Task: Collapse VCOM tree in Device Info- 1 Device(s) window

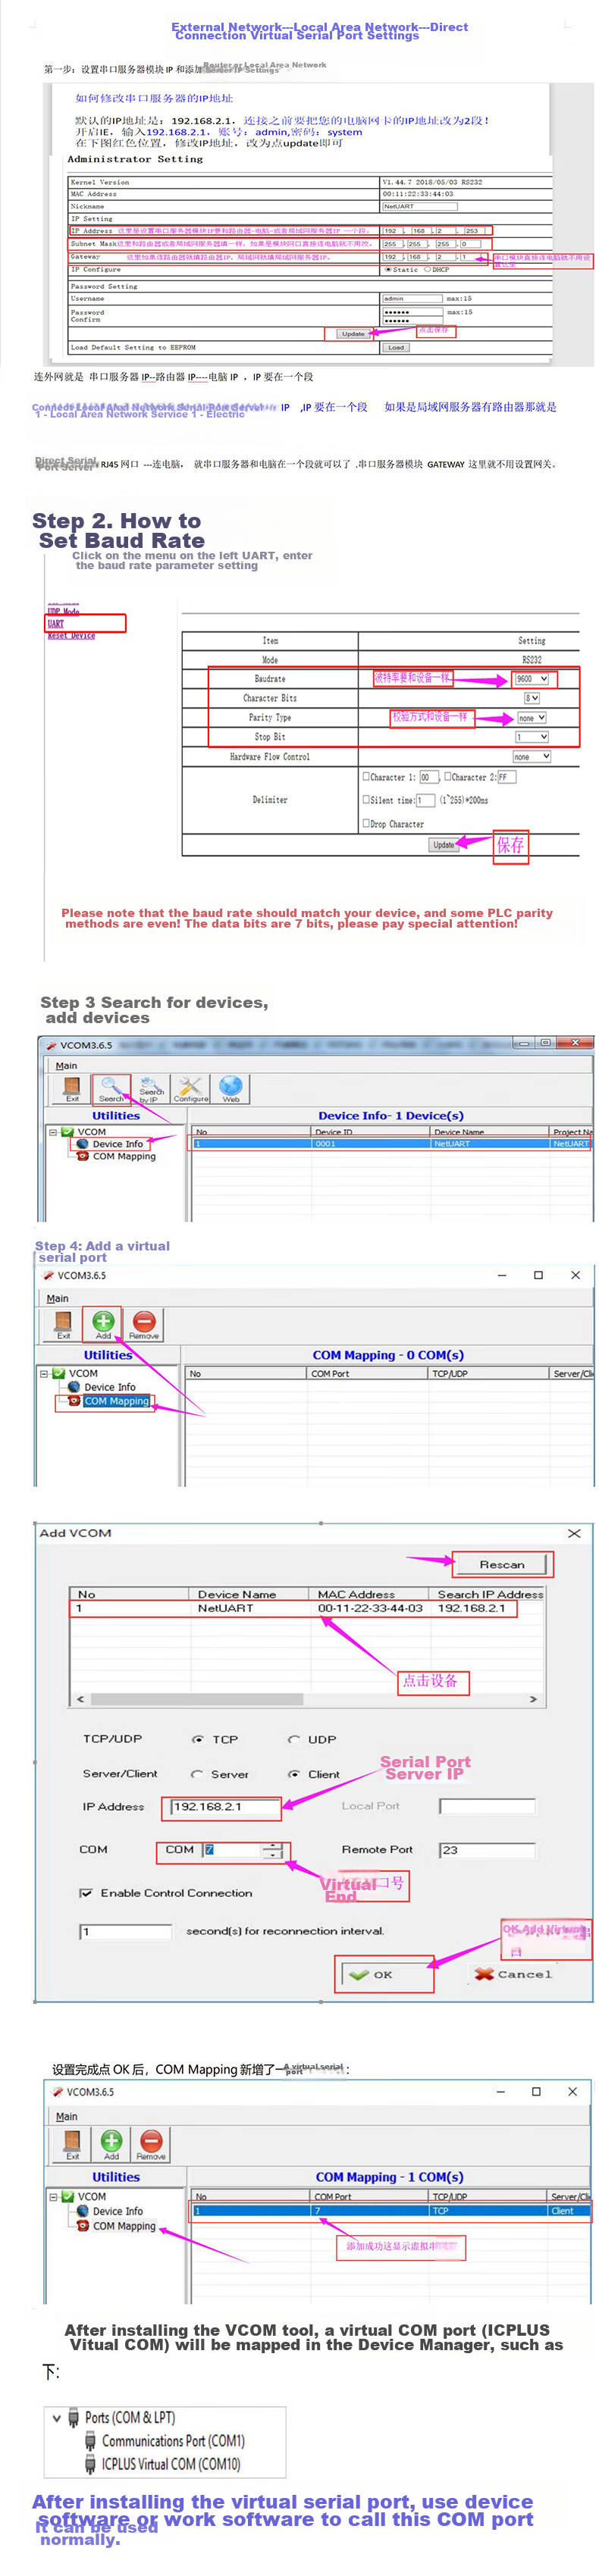Action: pyautogui.click(x=53, y=1132)
